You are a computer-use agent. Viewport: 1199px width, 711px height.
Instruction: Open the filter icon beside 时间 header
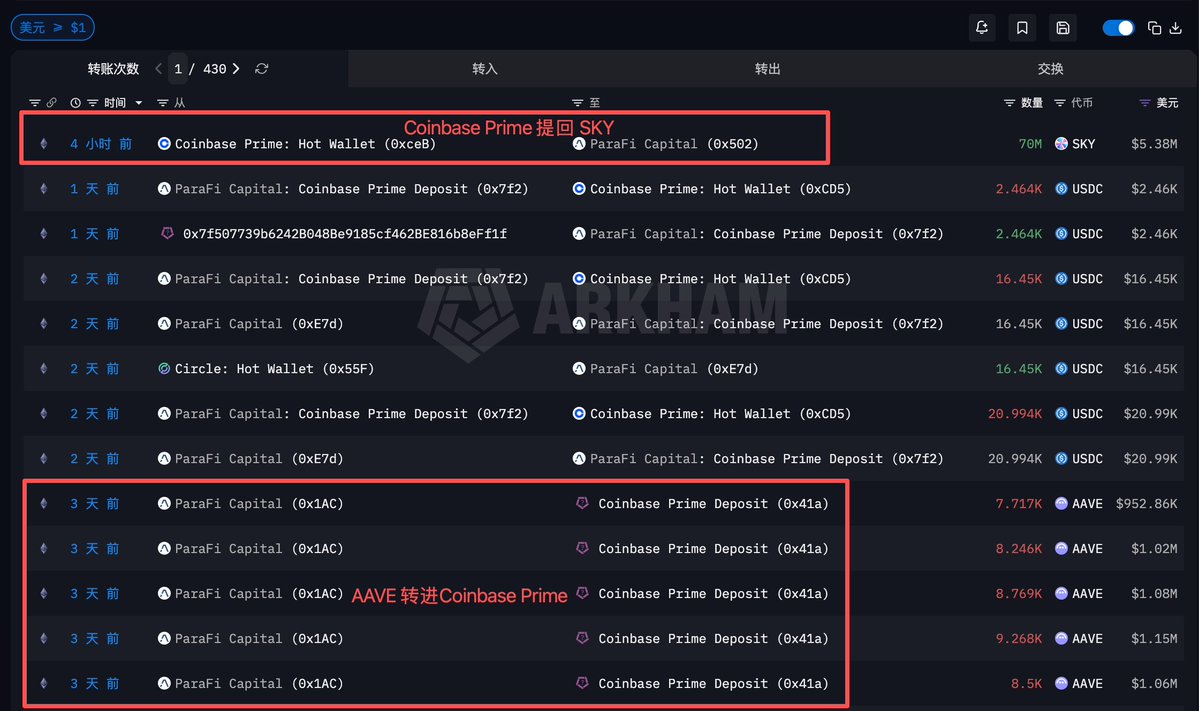point(92,102)
